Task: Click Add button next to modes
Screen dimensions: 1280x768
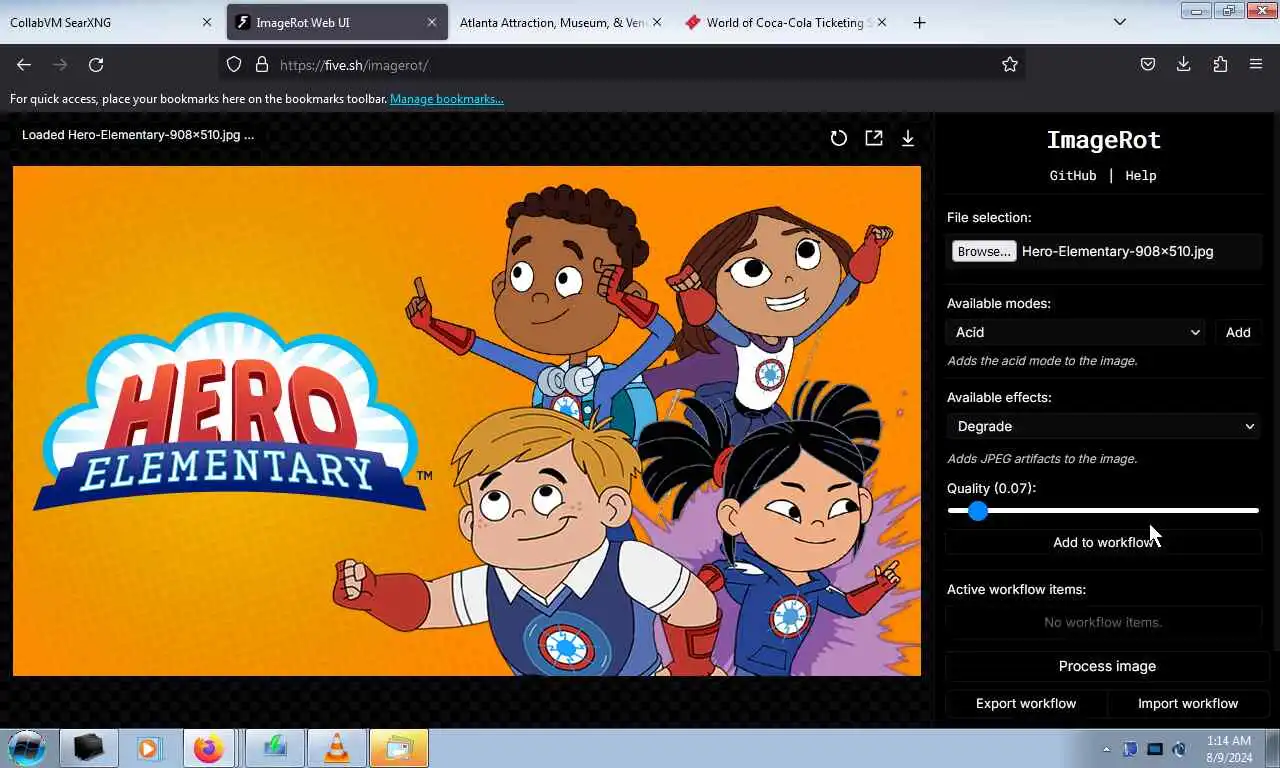Action: click(x=1238, y=332)
